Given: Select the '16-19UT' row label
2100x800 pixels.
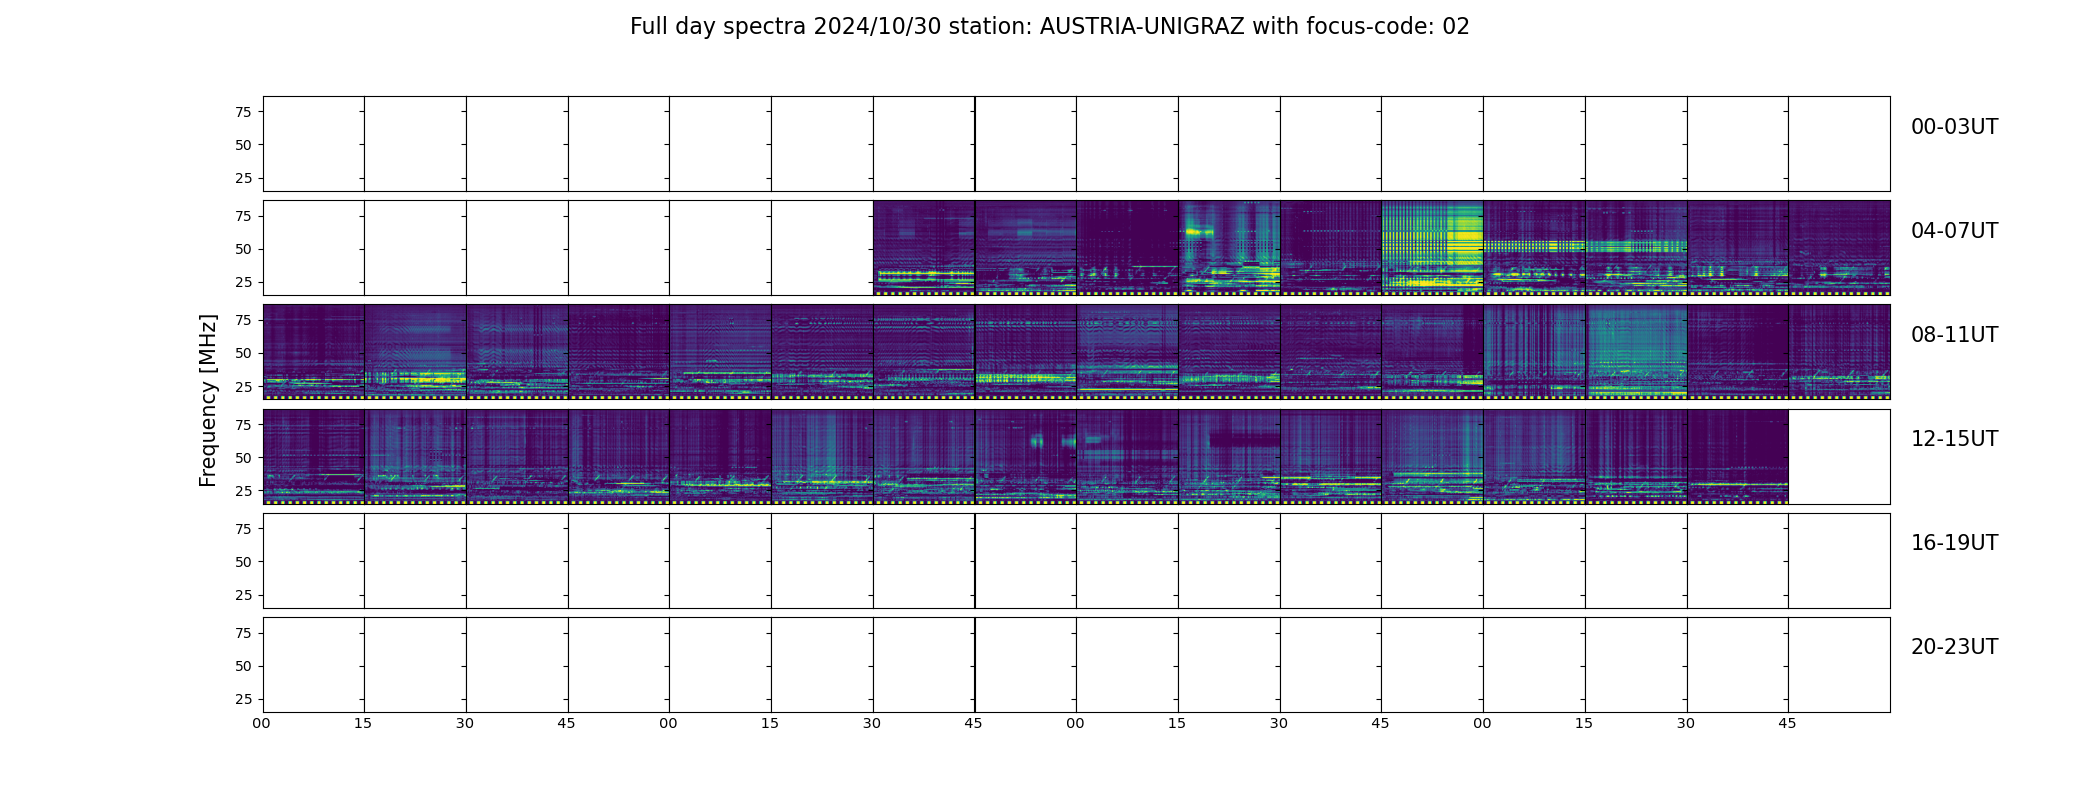Looking at the screenshot, I should tap(1954, 543).
